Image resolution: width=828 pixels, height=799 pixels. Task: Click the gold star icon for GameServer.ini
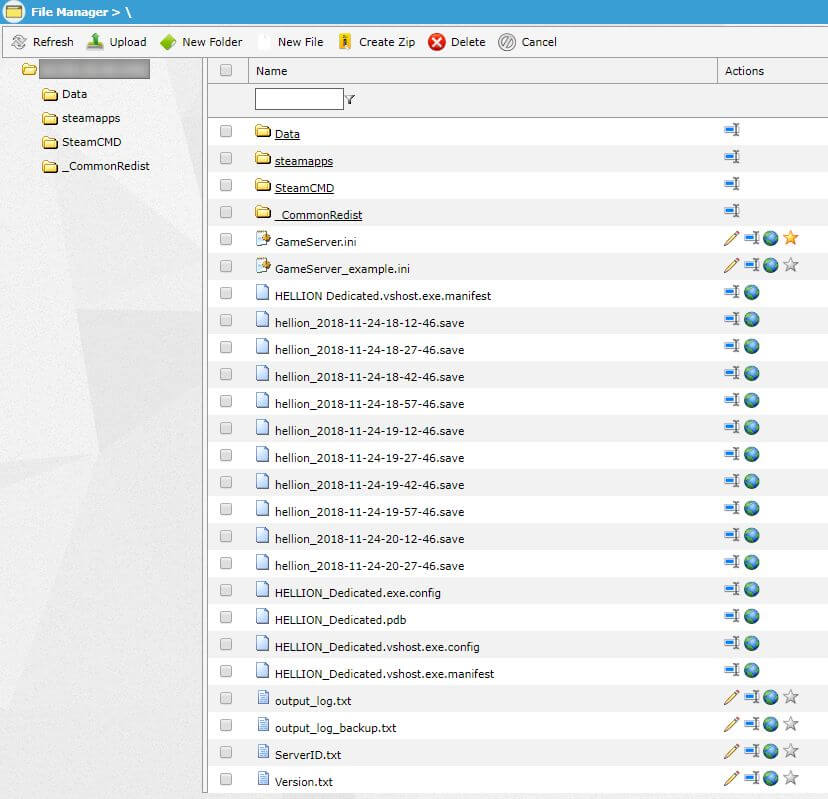tap(791, 238)
